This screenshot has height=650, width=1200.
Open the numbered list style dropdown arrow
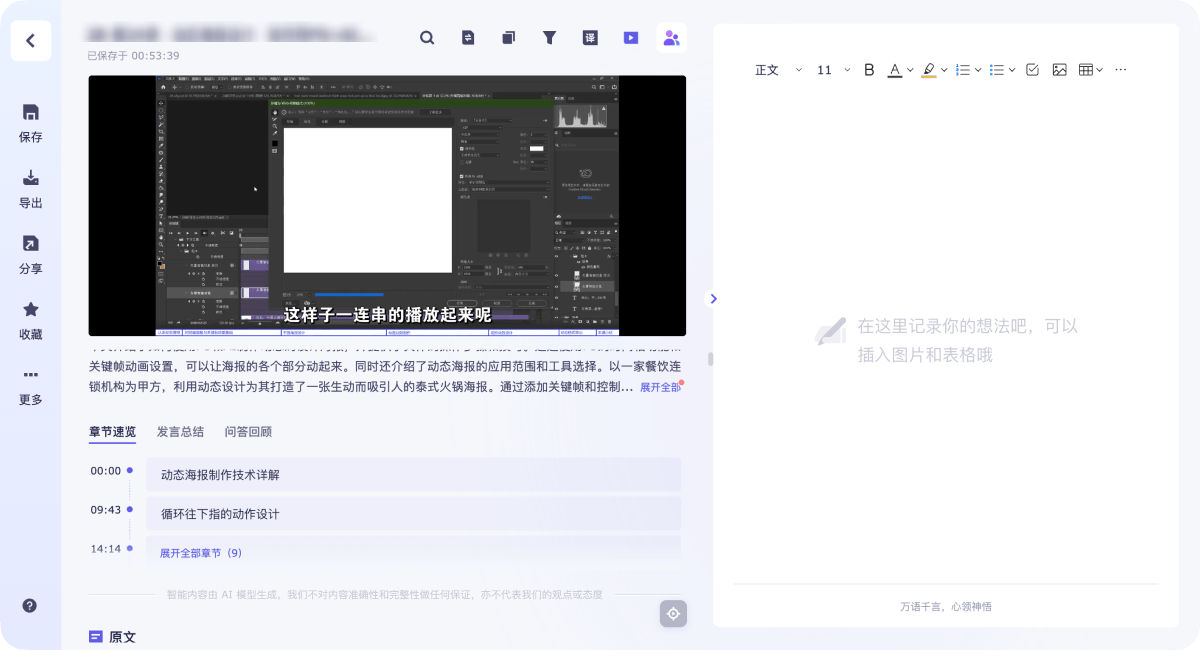(978, 70)
